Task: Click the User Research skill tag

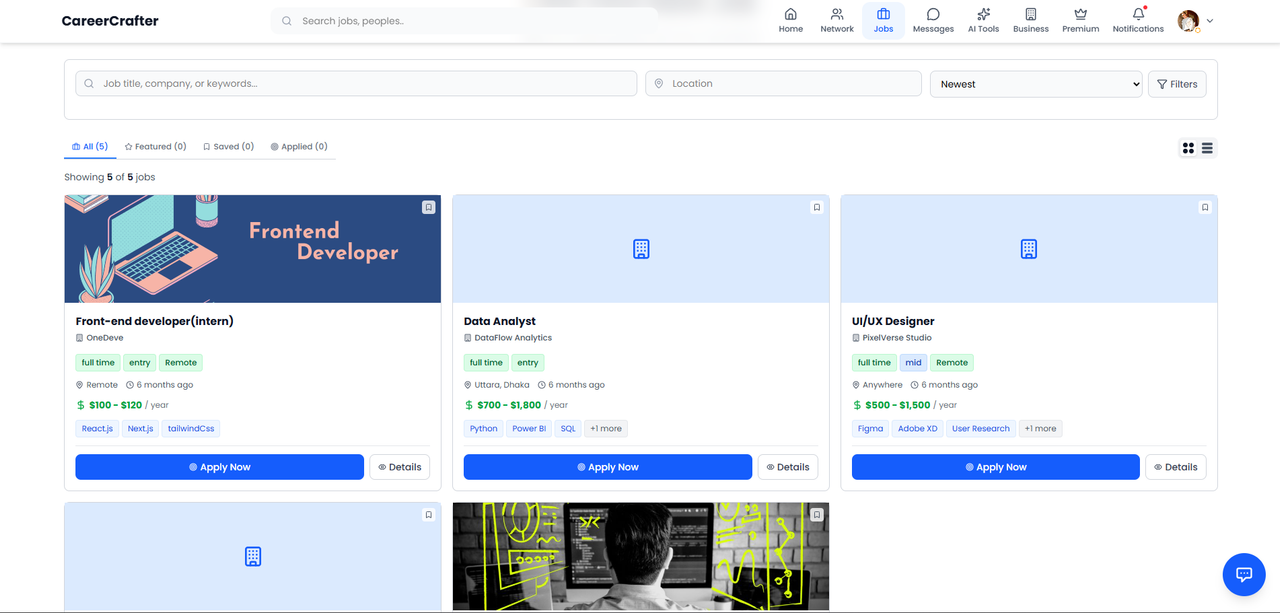Action: click(981, 428)
